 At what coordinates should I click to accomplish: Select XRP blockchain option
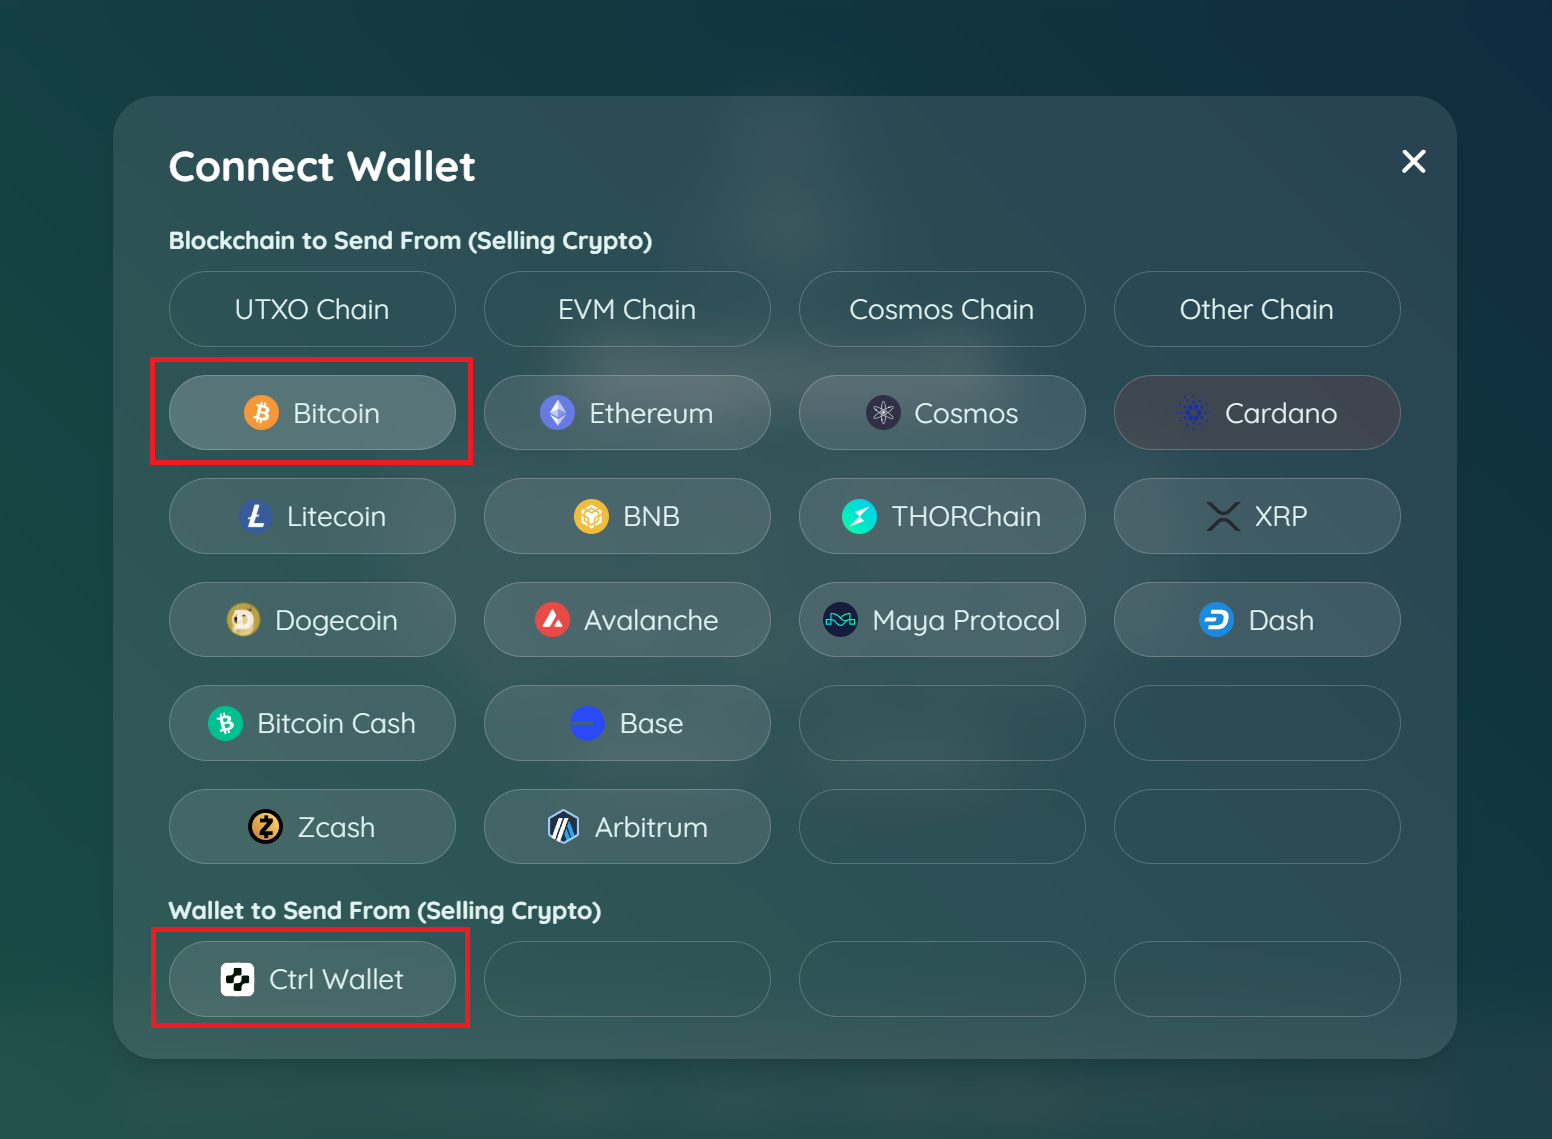click(1257, 516)
